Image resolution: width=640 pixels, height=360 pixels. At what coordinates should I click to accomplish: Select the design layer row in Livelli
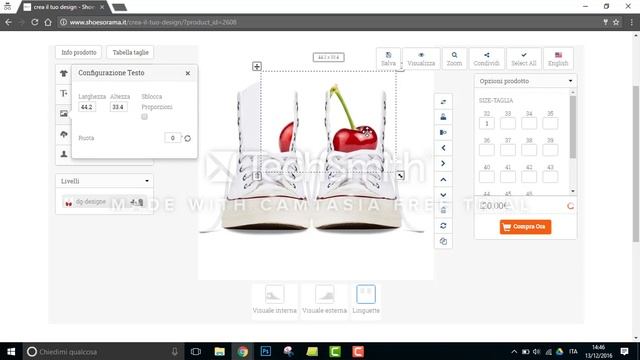[x=104, y=202]
